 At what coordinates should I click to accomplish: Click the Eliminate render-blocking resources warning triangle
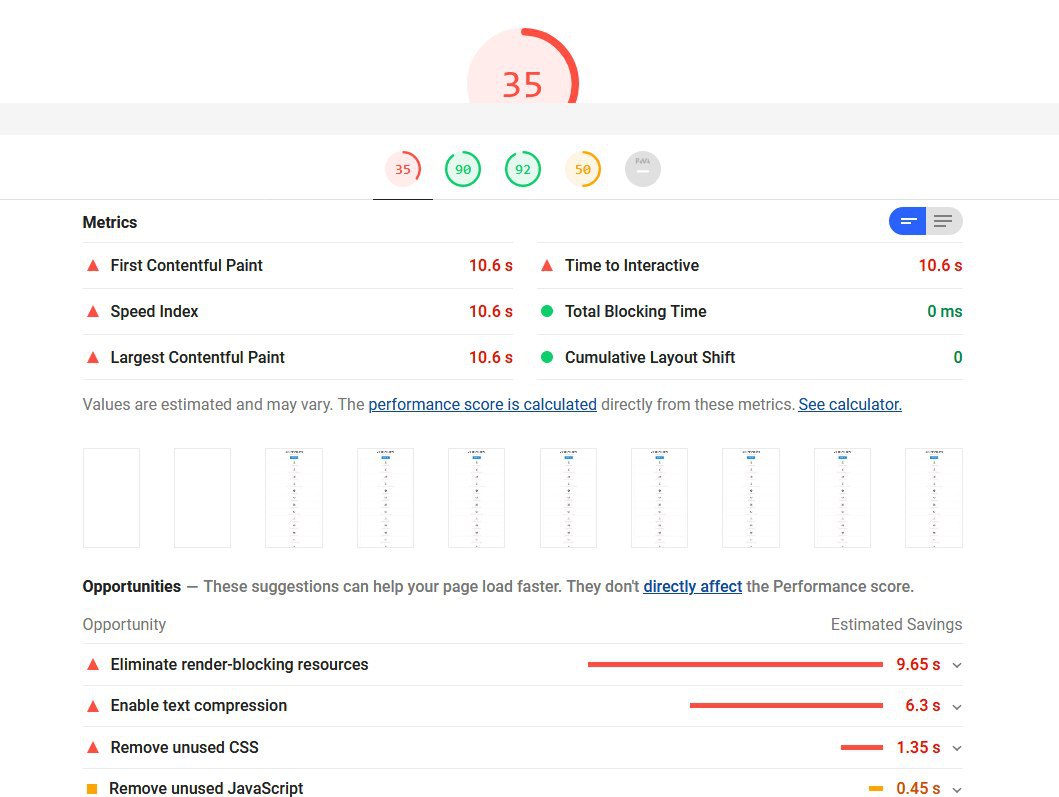(x=93, y=665)
